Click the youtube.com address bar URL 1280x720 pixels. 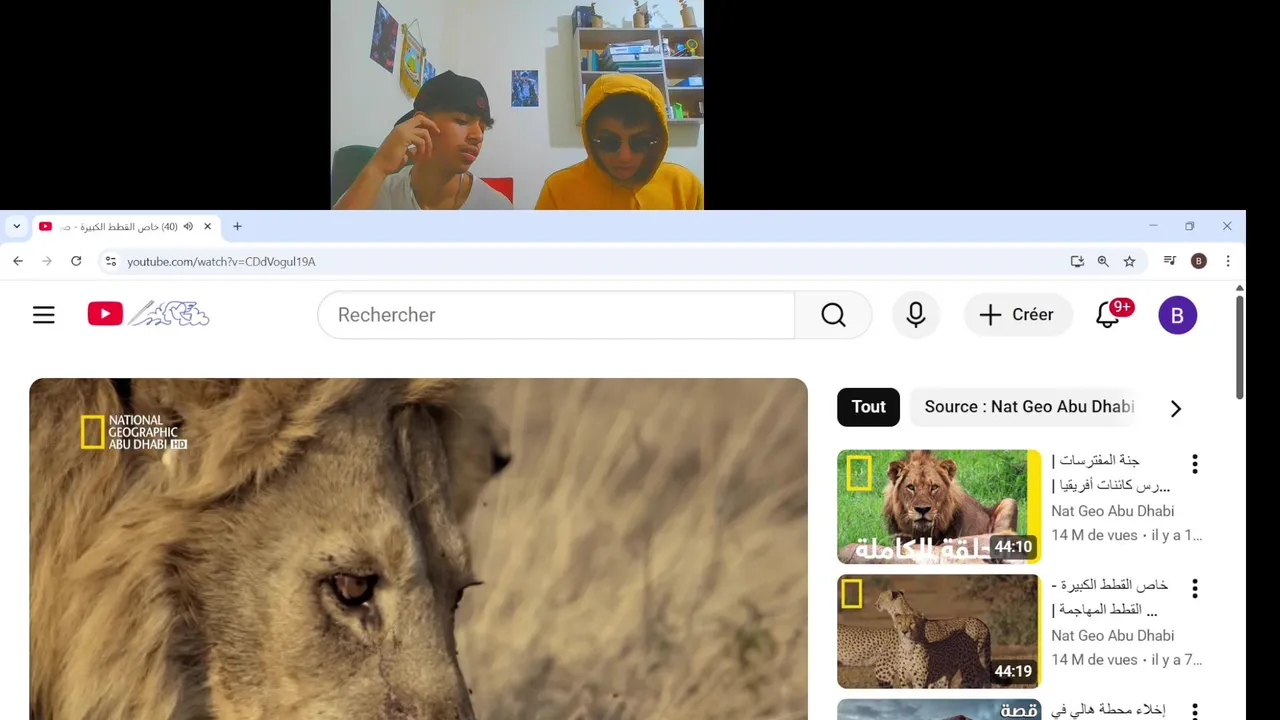221,262
